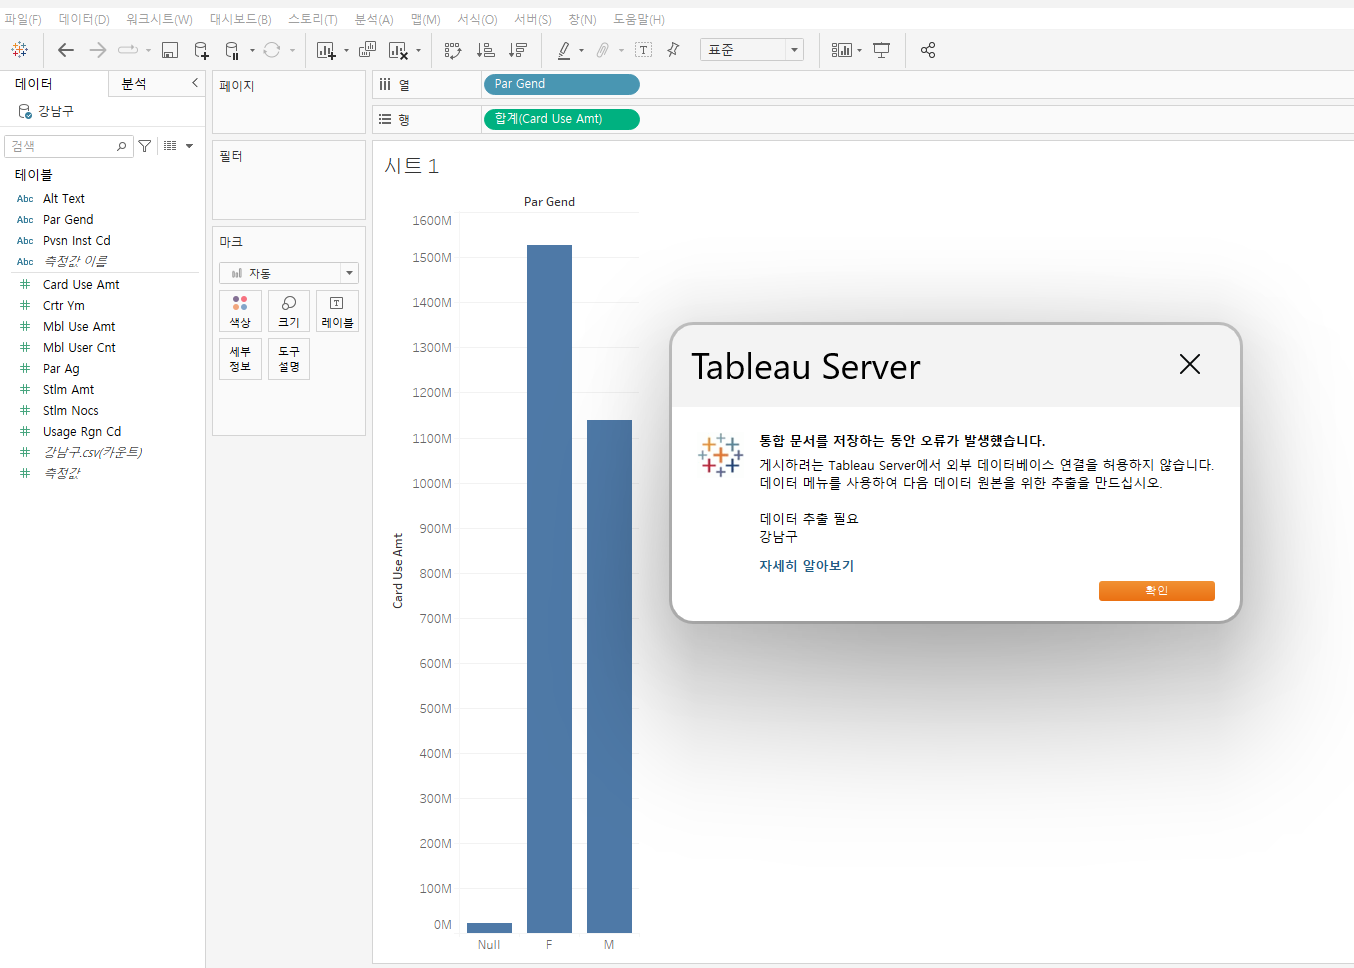Viewport: 1354px width, 968px height.
Task: Open the dropdown arrow next to New Worksheet
Action: coord(346,51)
